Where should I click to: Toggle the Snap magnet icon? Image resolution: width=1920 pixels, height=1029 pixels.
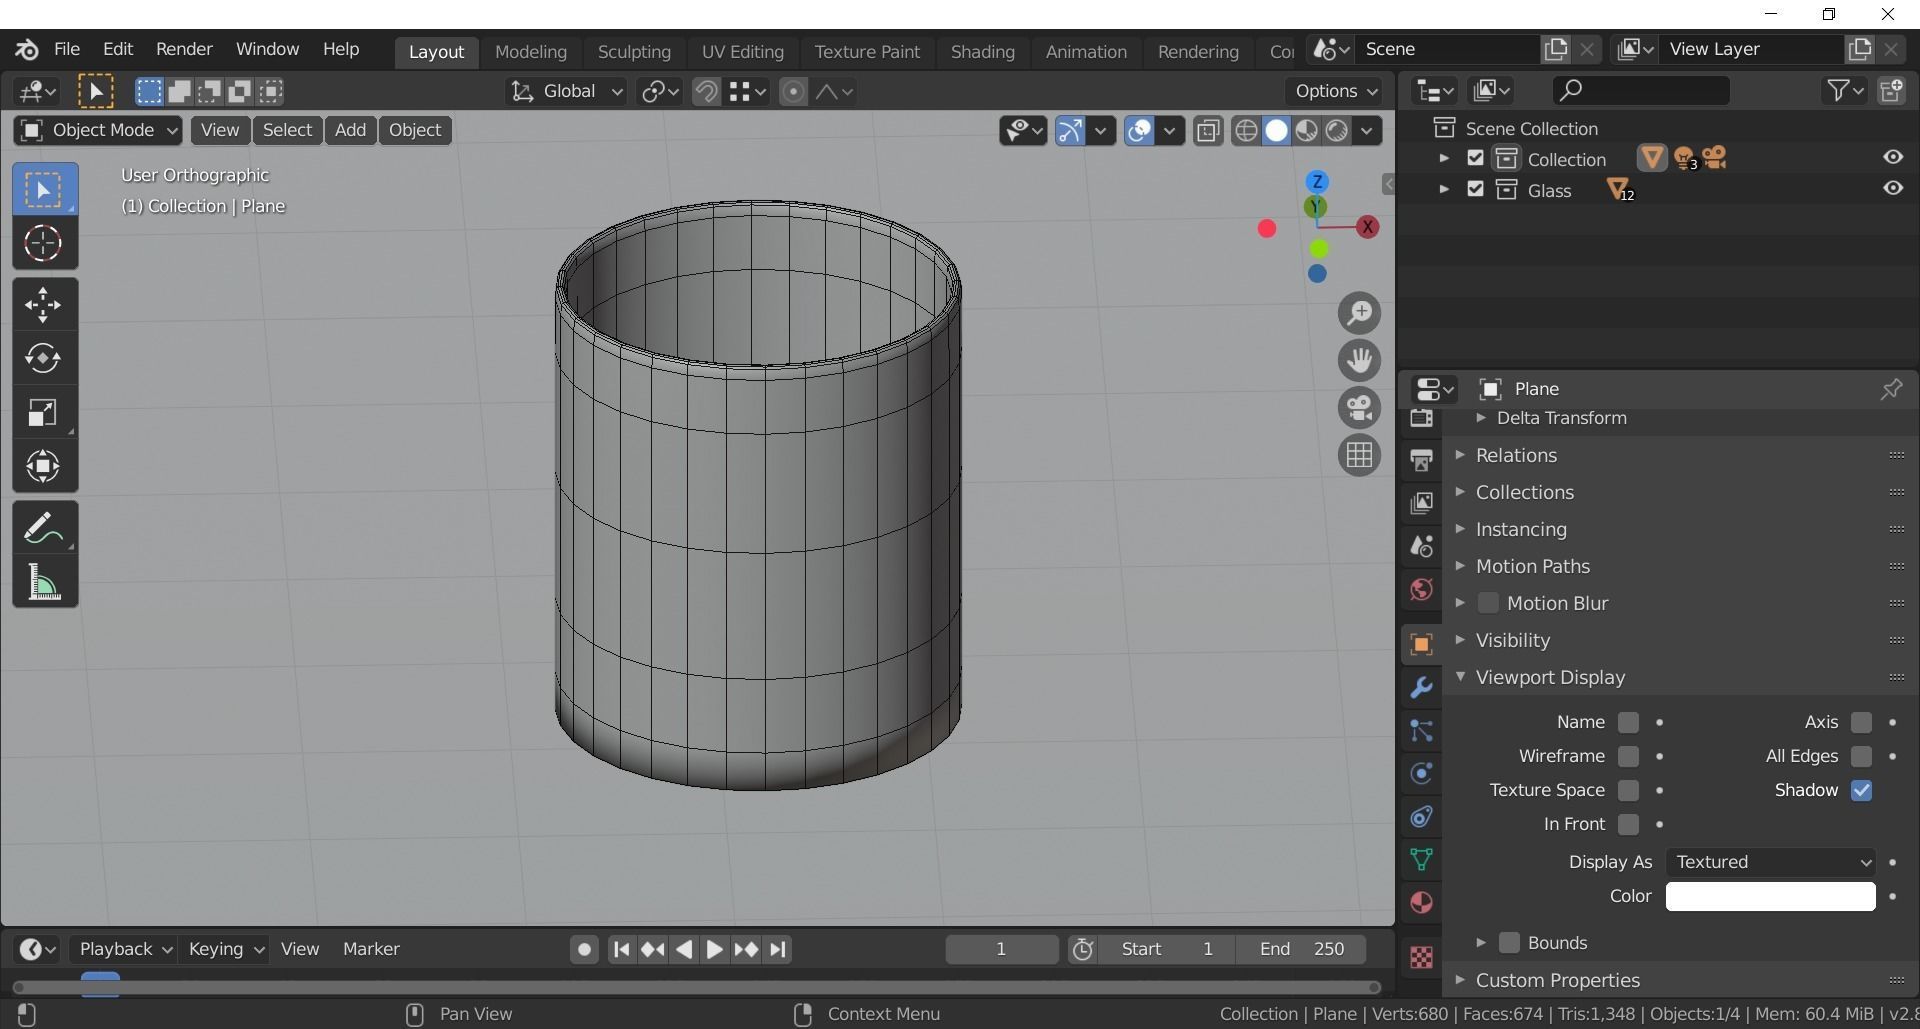pyautogui.click(x=706, y=92)
